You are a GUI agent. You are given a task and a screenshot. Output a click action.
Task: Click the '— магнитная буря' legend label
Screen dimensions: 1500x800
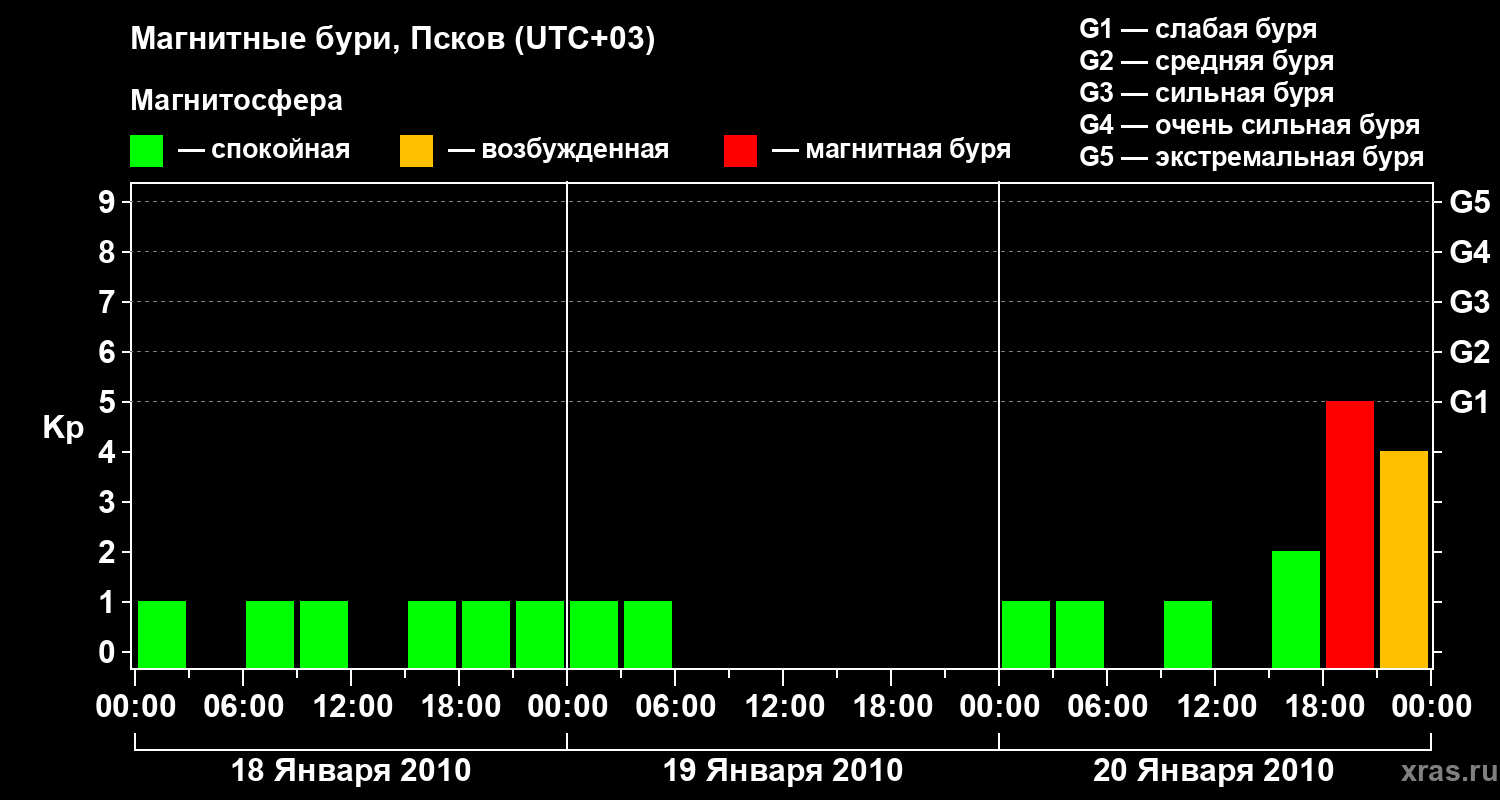tap(891, 151)
